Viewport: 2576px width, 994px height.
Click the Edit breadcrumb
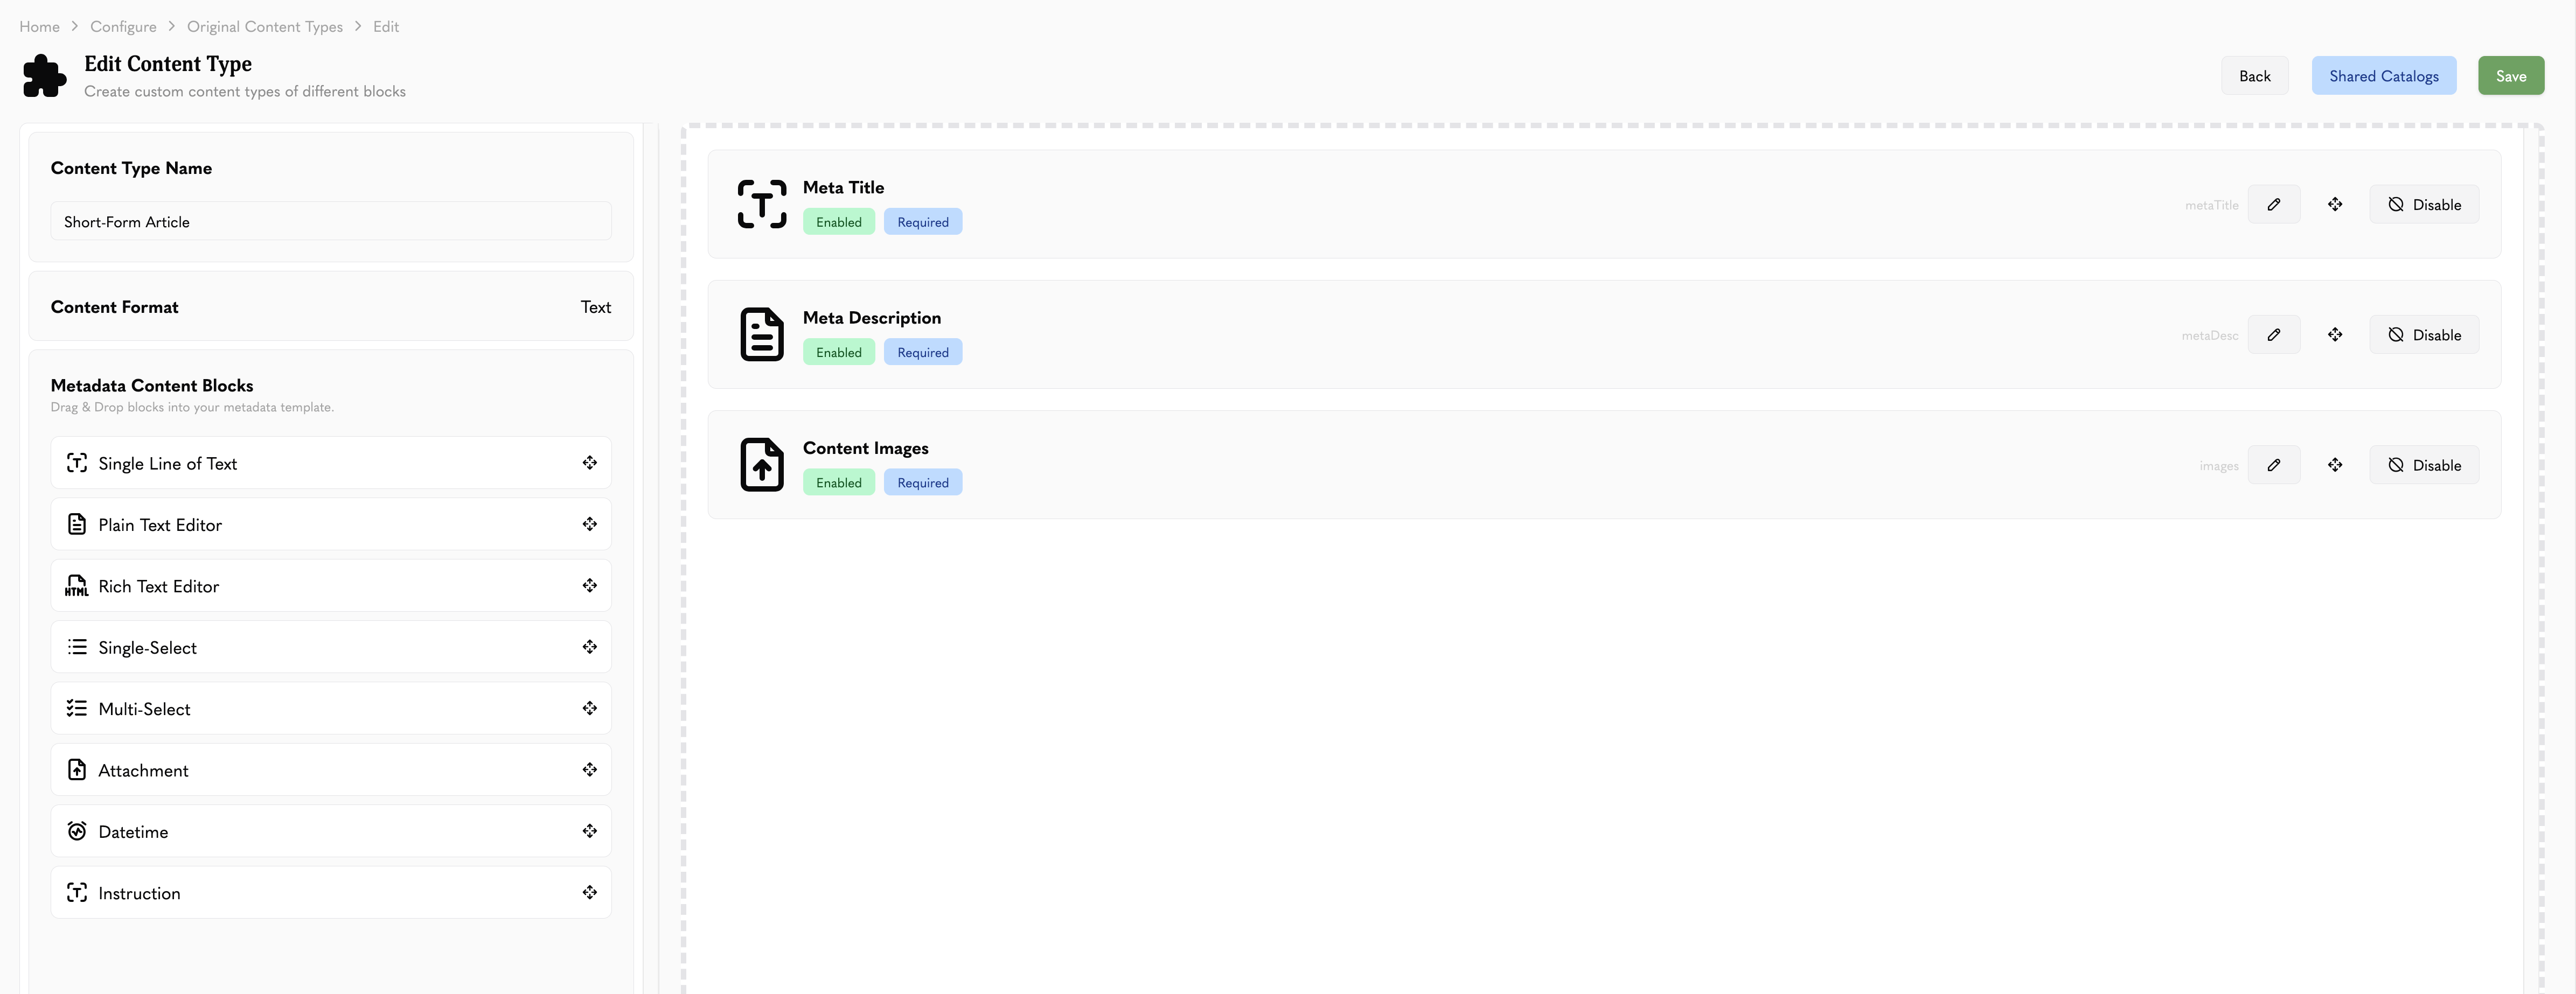386,27
